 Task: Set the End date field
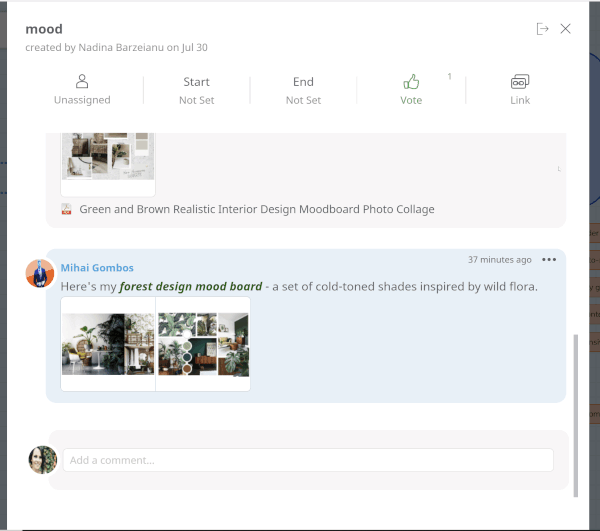(303, 90)
